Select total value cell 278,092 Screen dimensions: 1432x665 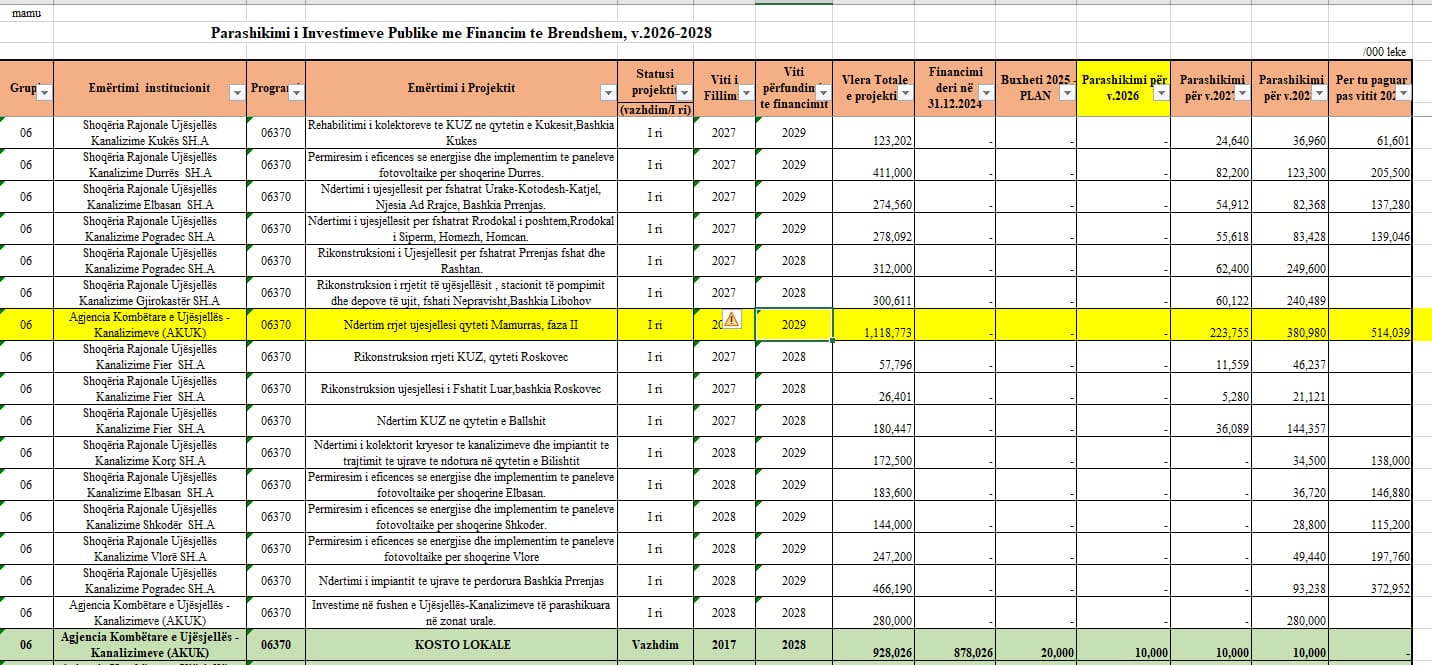pos(874,228)
